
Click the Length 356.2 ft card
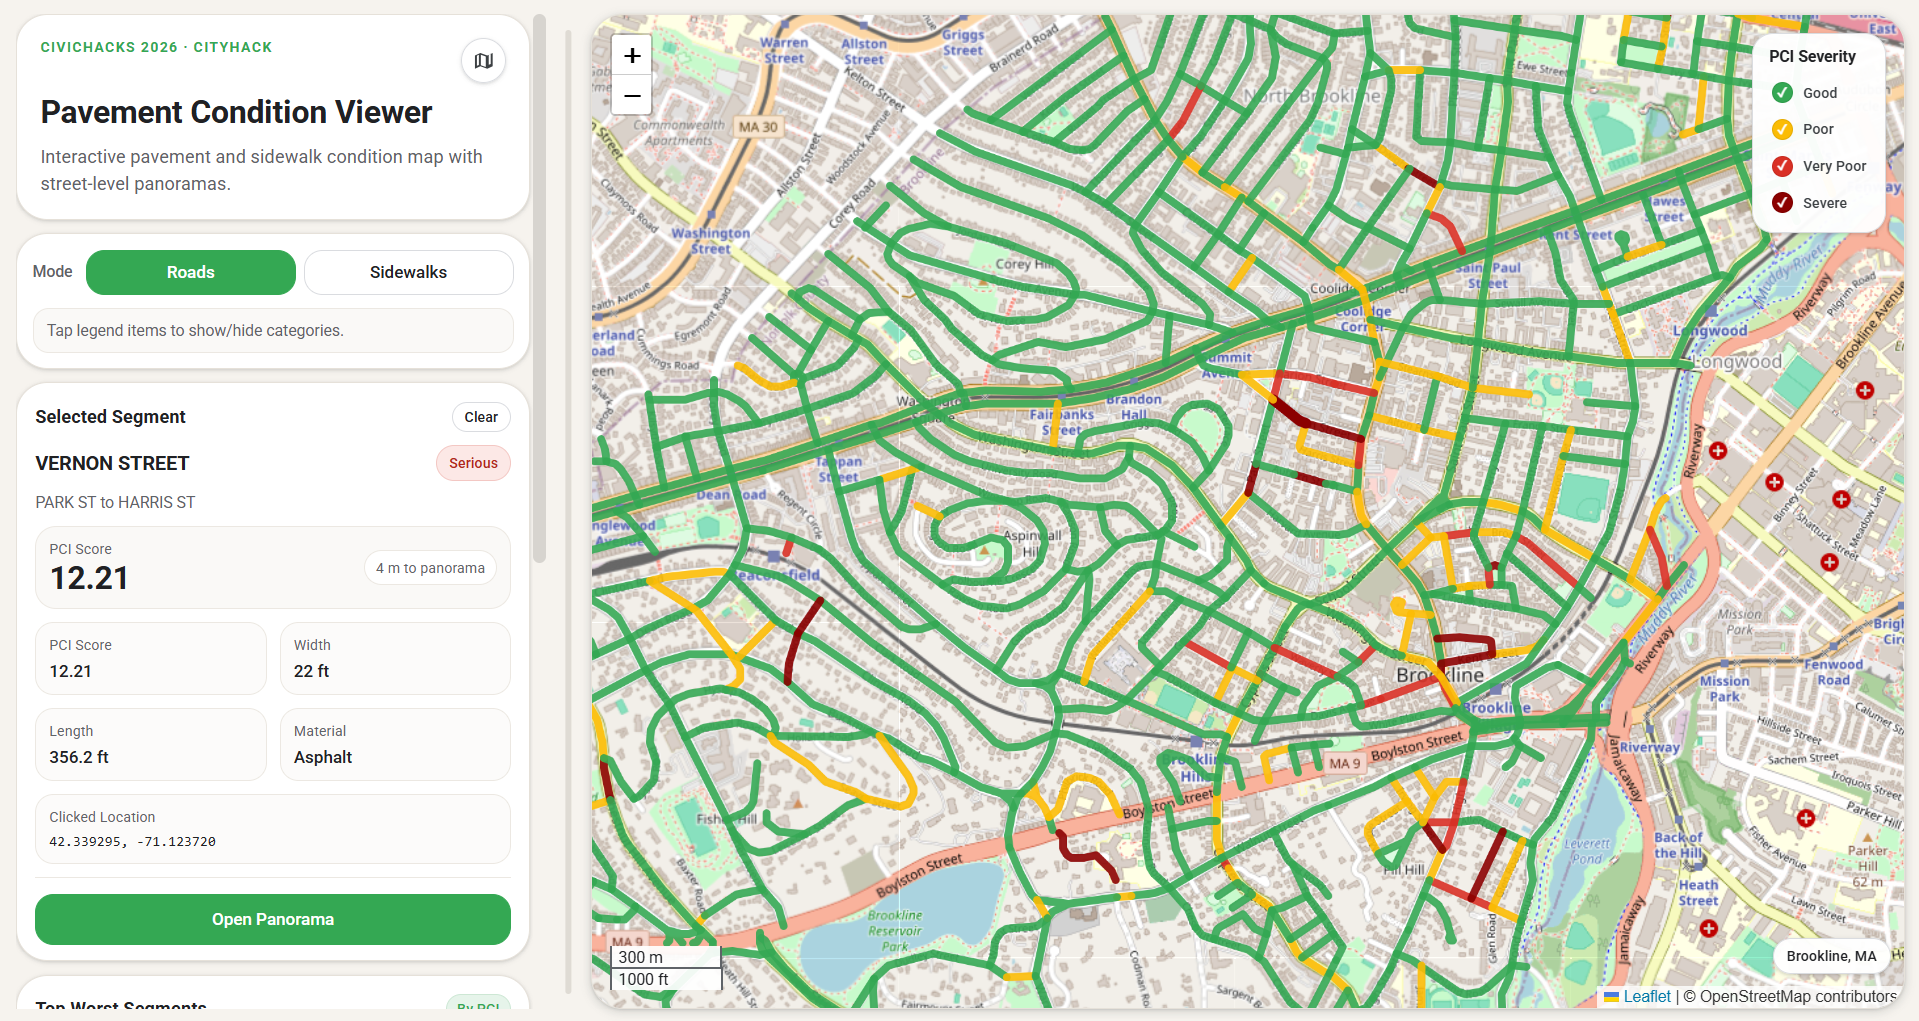151,745
